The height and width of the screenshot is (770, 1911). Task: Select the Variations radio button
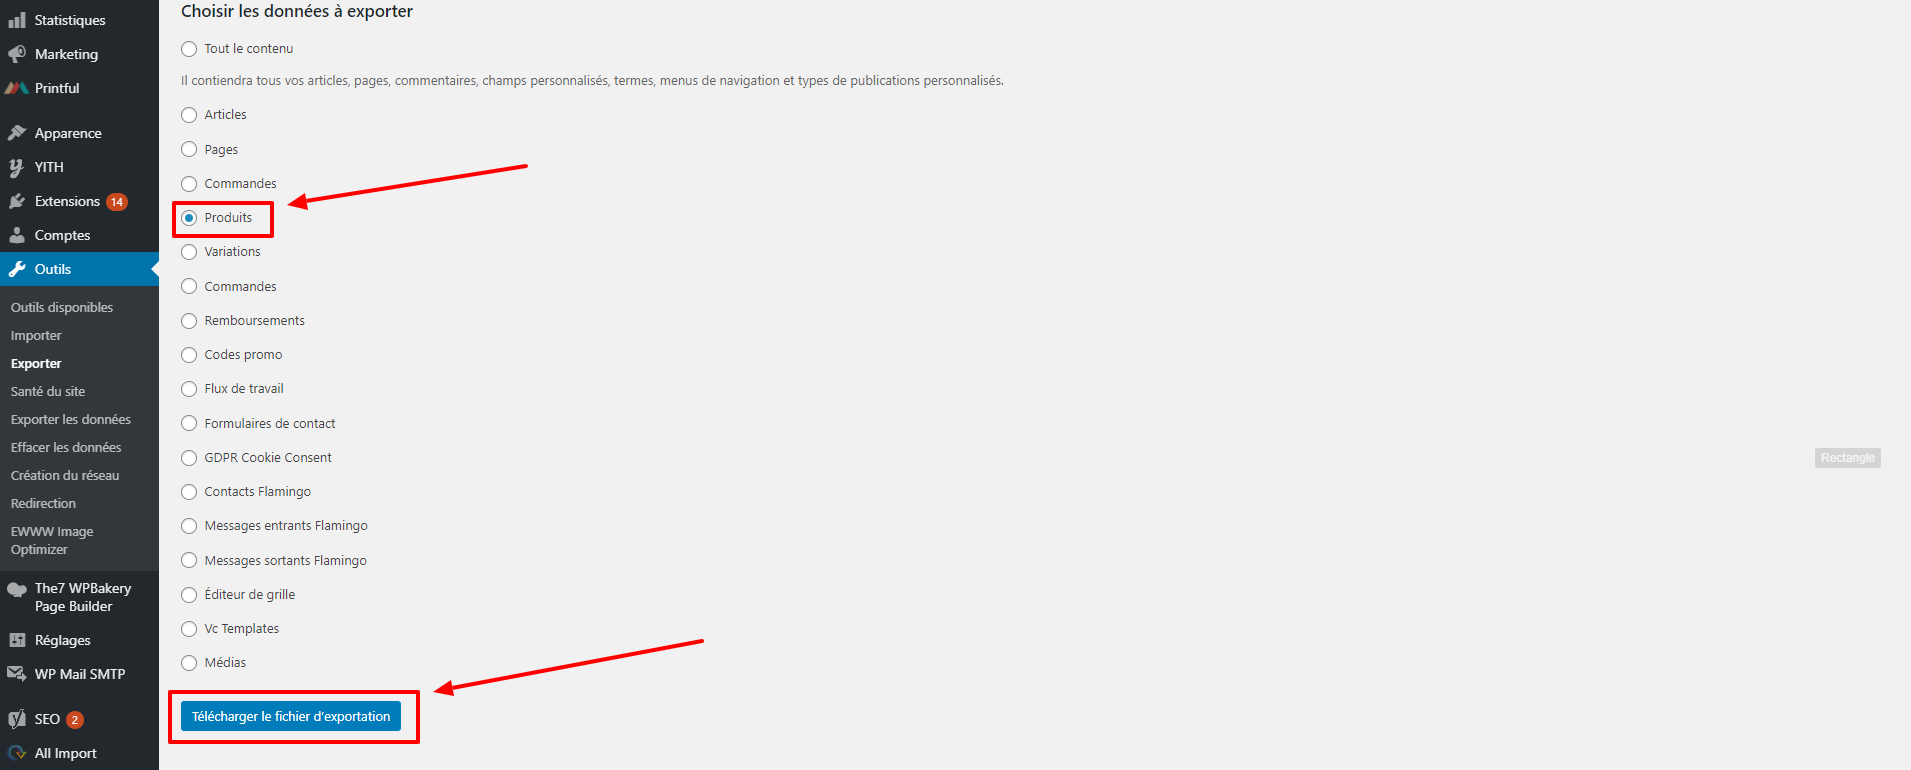pos(189,252)
